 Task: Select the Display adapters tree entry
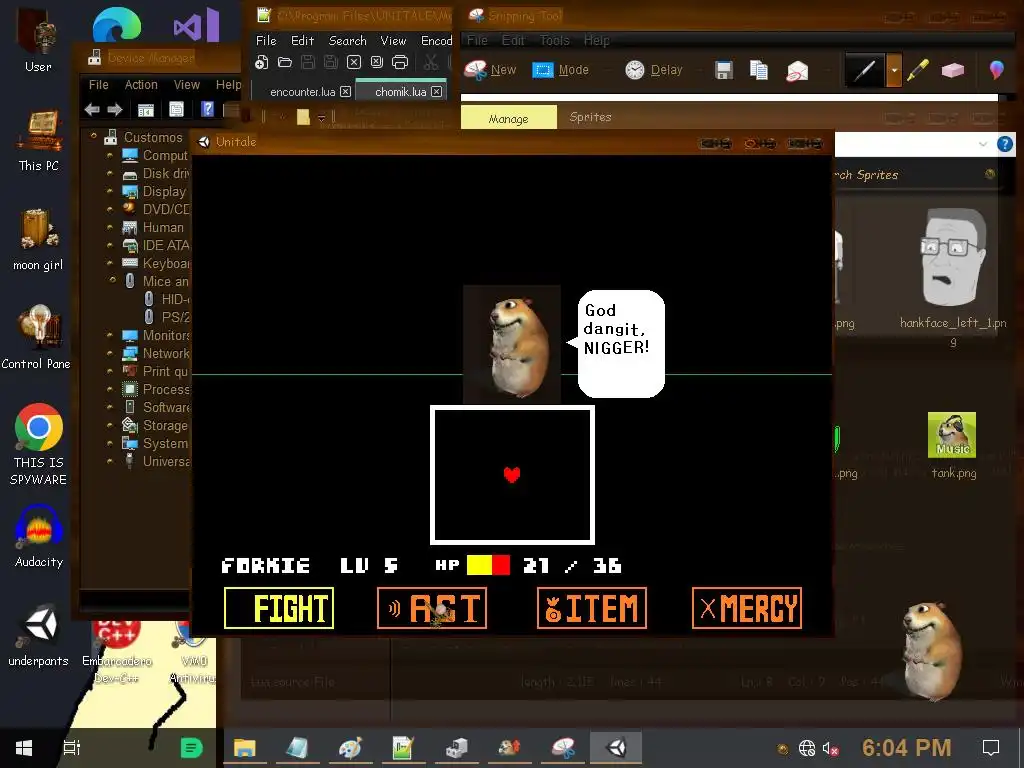155,191
